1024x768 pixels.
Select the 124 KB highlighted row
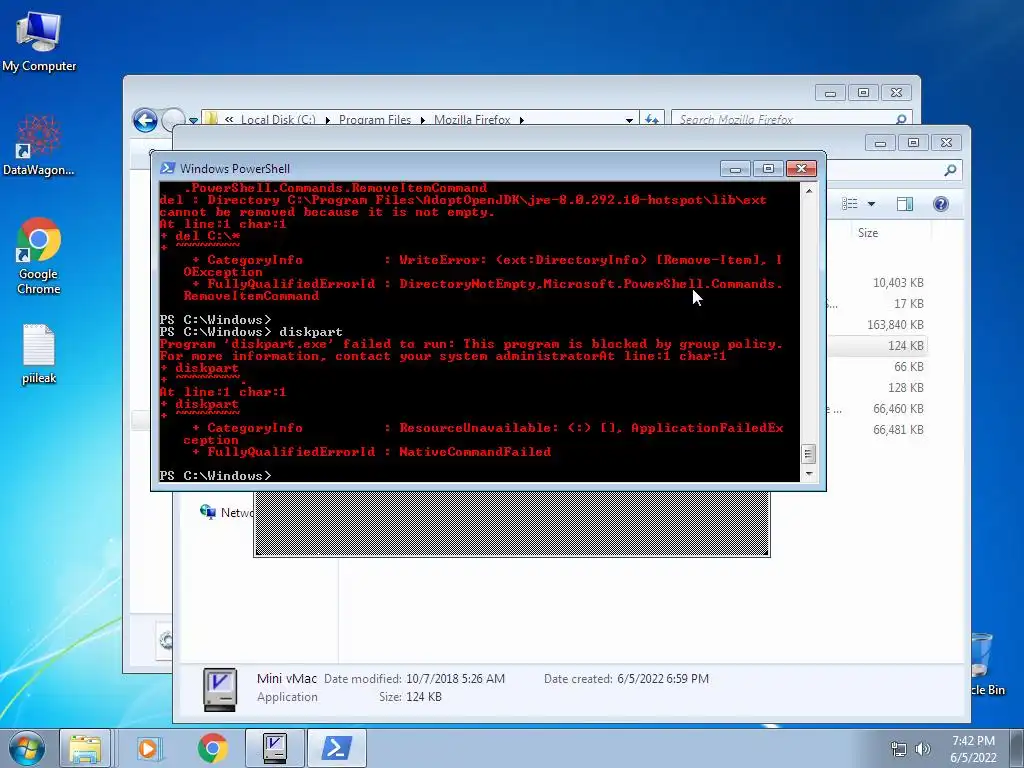coord(878,345)
